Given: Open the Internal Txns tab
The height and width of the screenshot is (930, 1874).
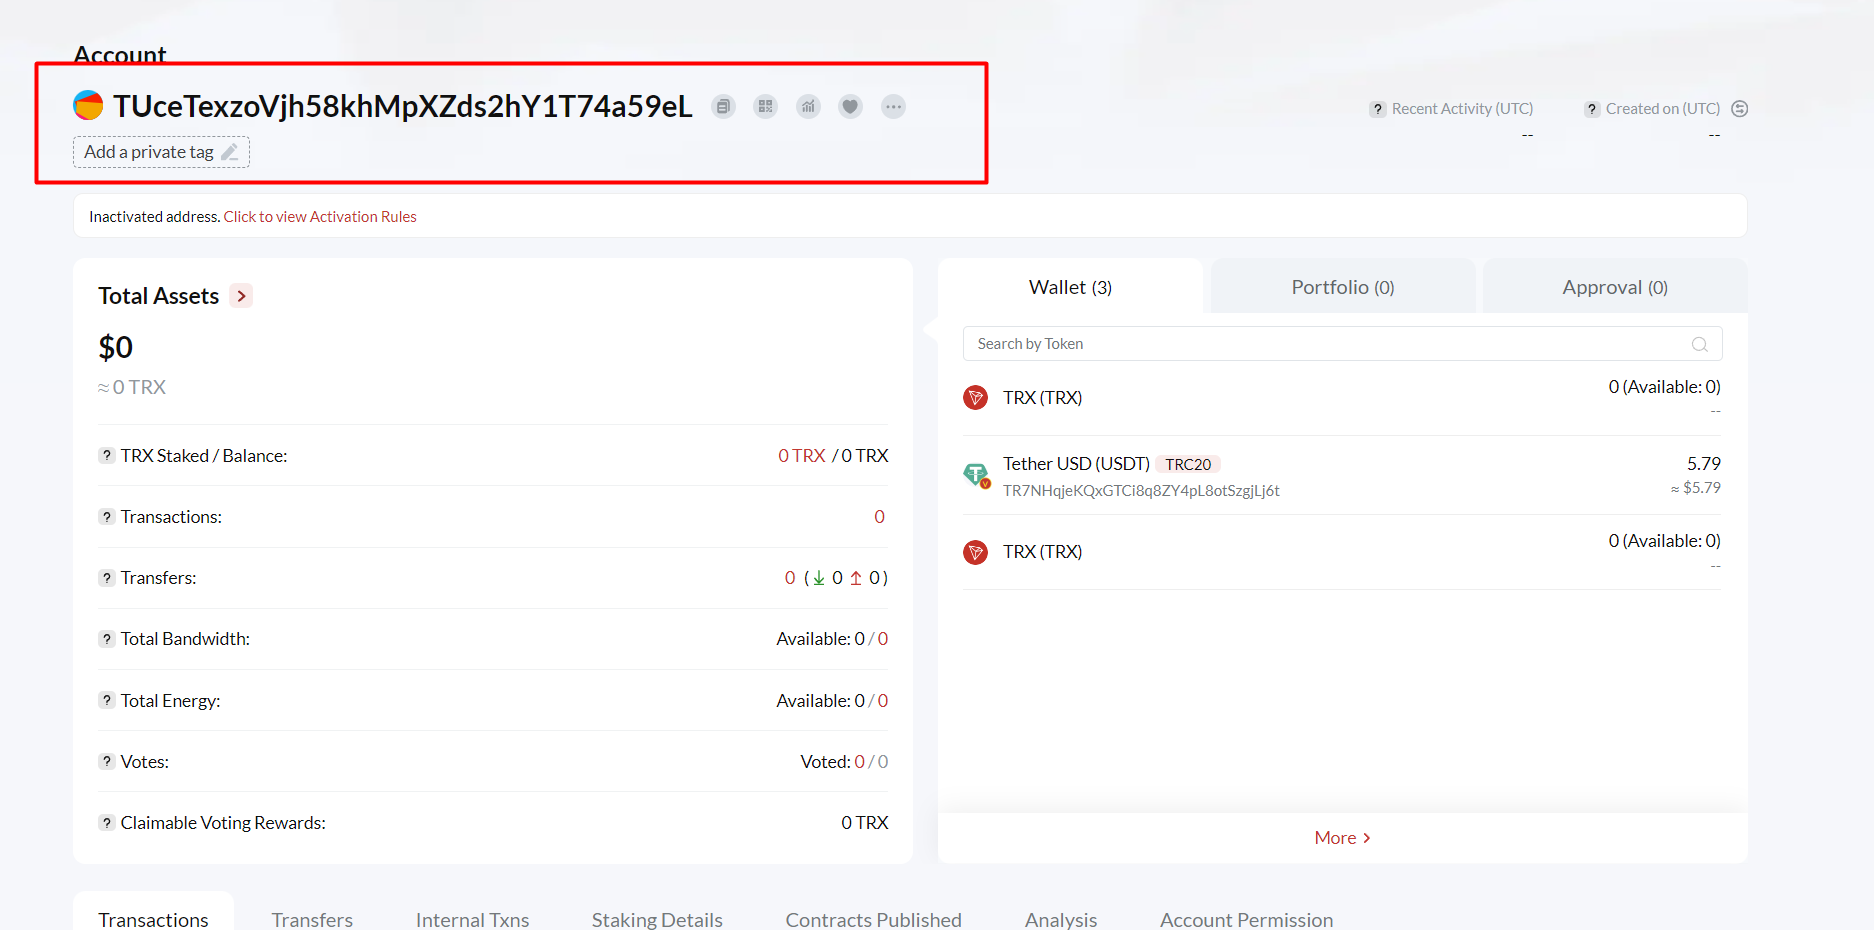Looking at the screenshot, I should tap(472, 919).
